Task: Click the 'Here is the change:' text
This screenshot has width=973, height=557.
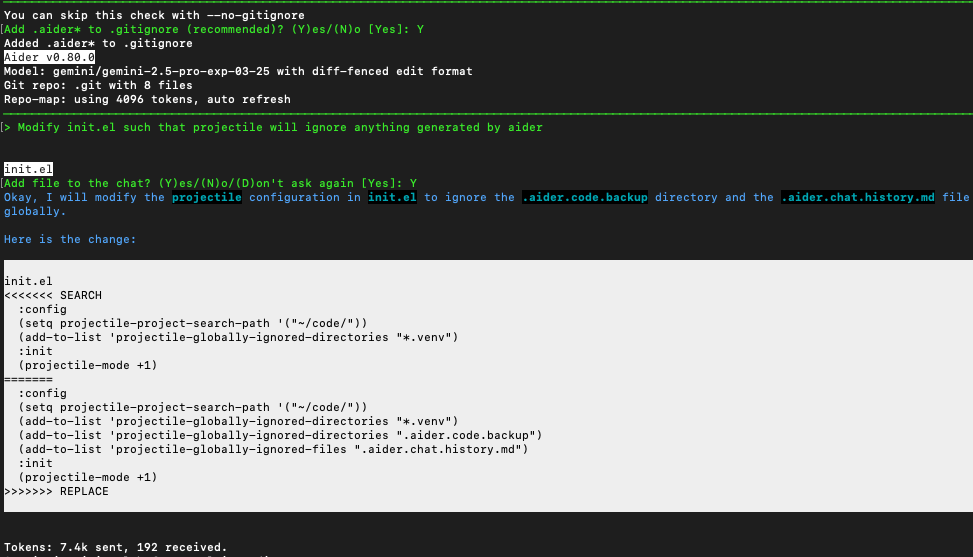Action: pyautogui.click(x=70, y=239)
